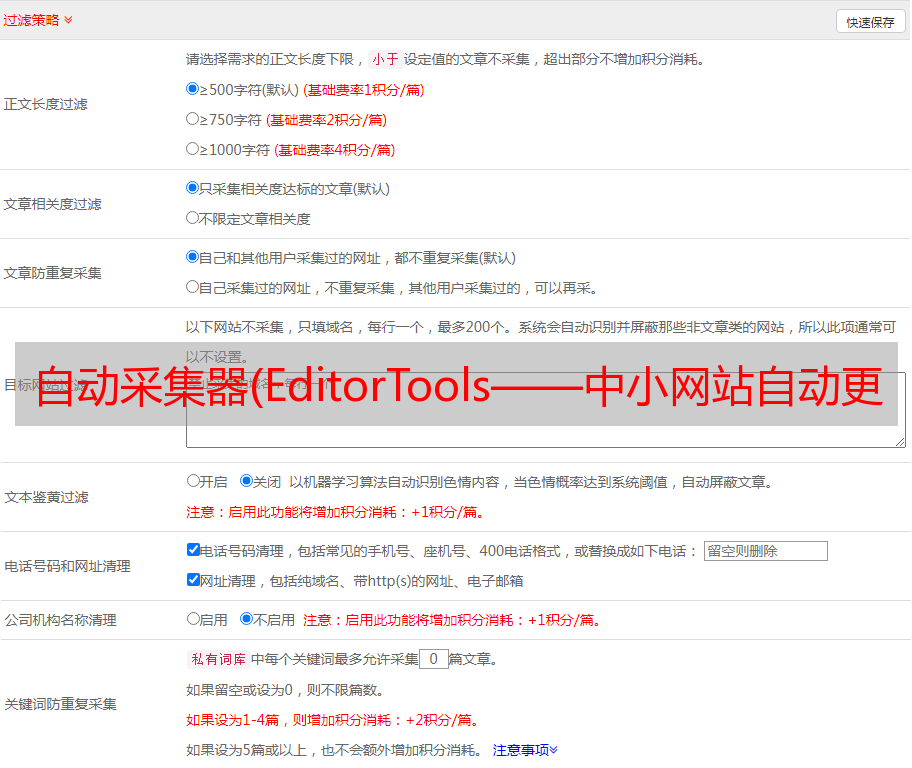Select ≥1000字符 length option
Image resolution: width=912 pixels, height=768 pixels.
pos(193,149)
